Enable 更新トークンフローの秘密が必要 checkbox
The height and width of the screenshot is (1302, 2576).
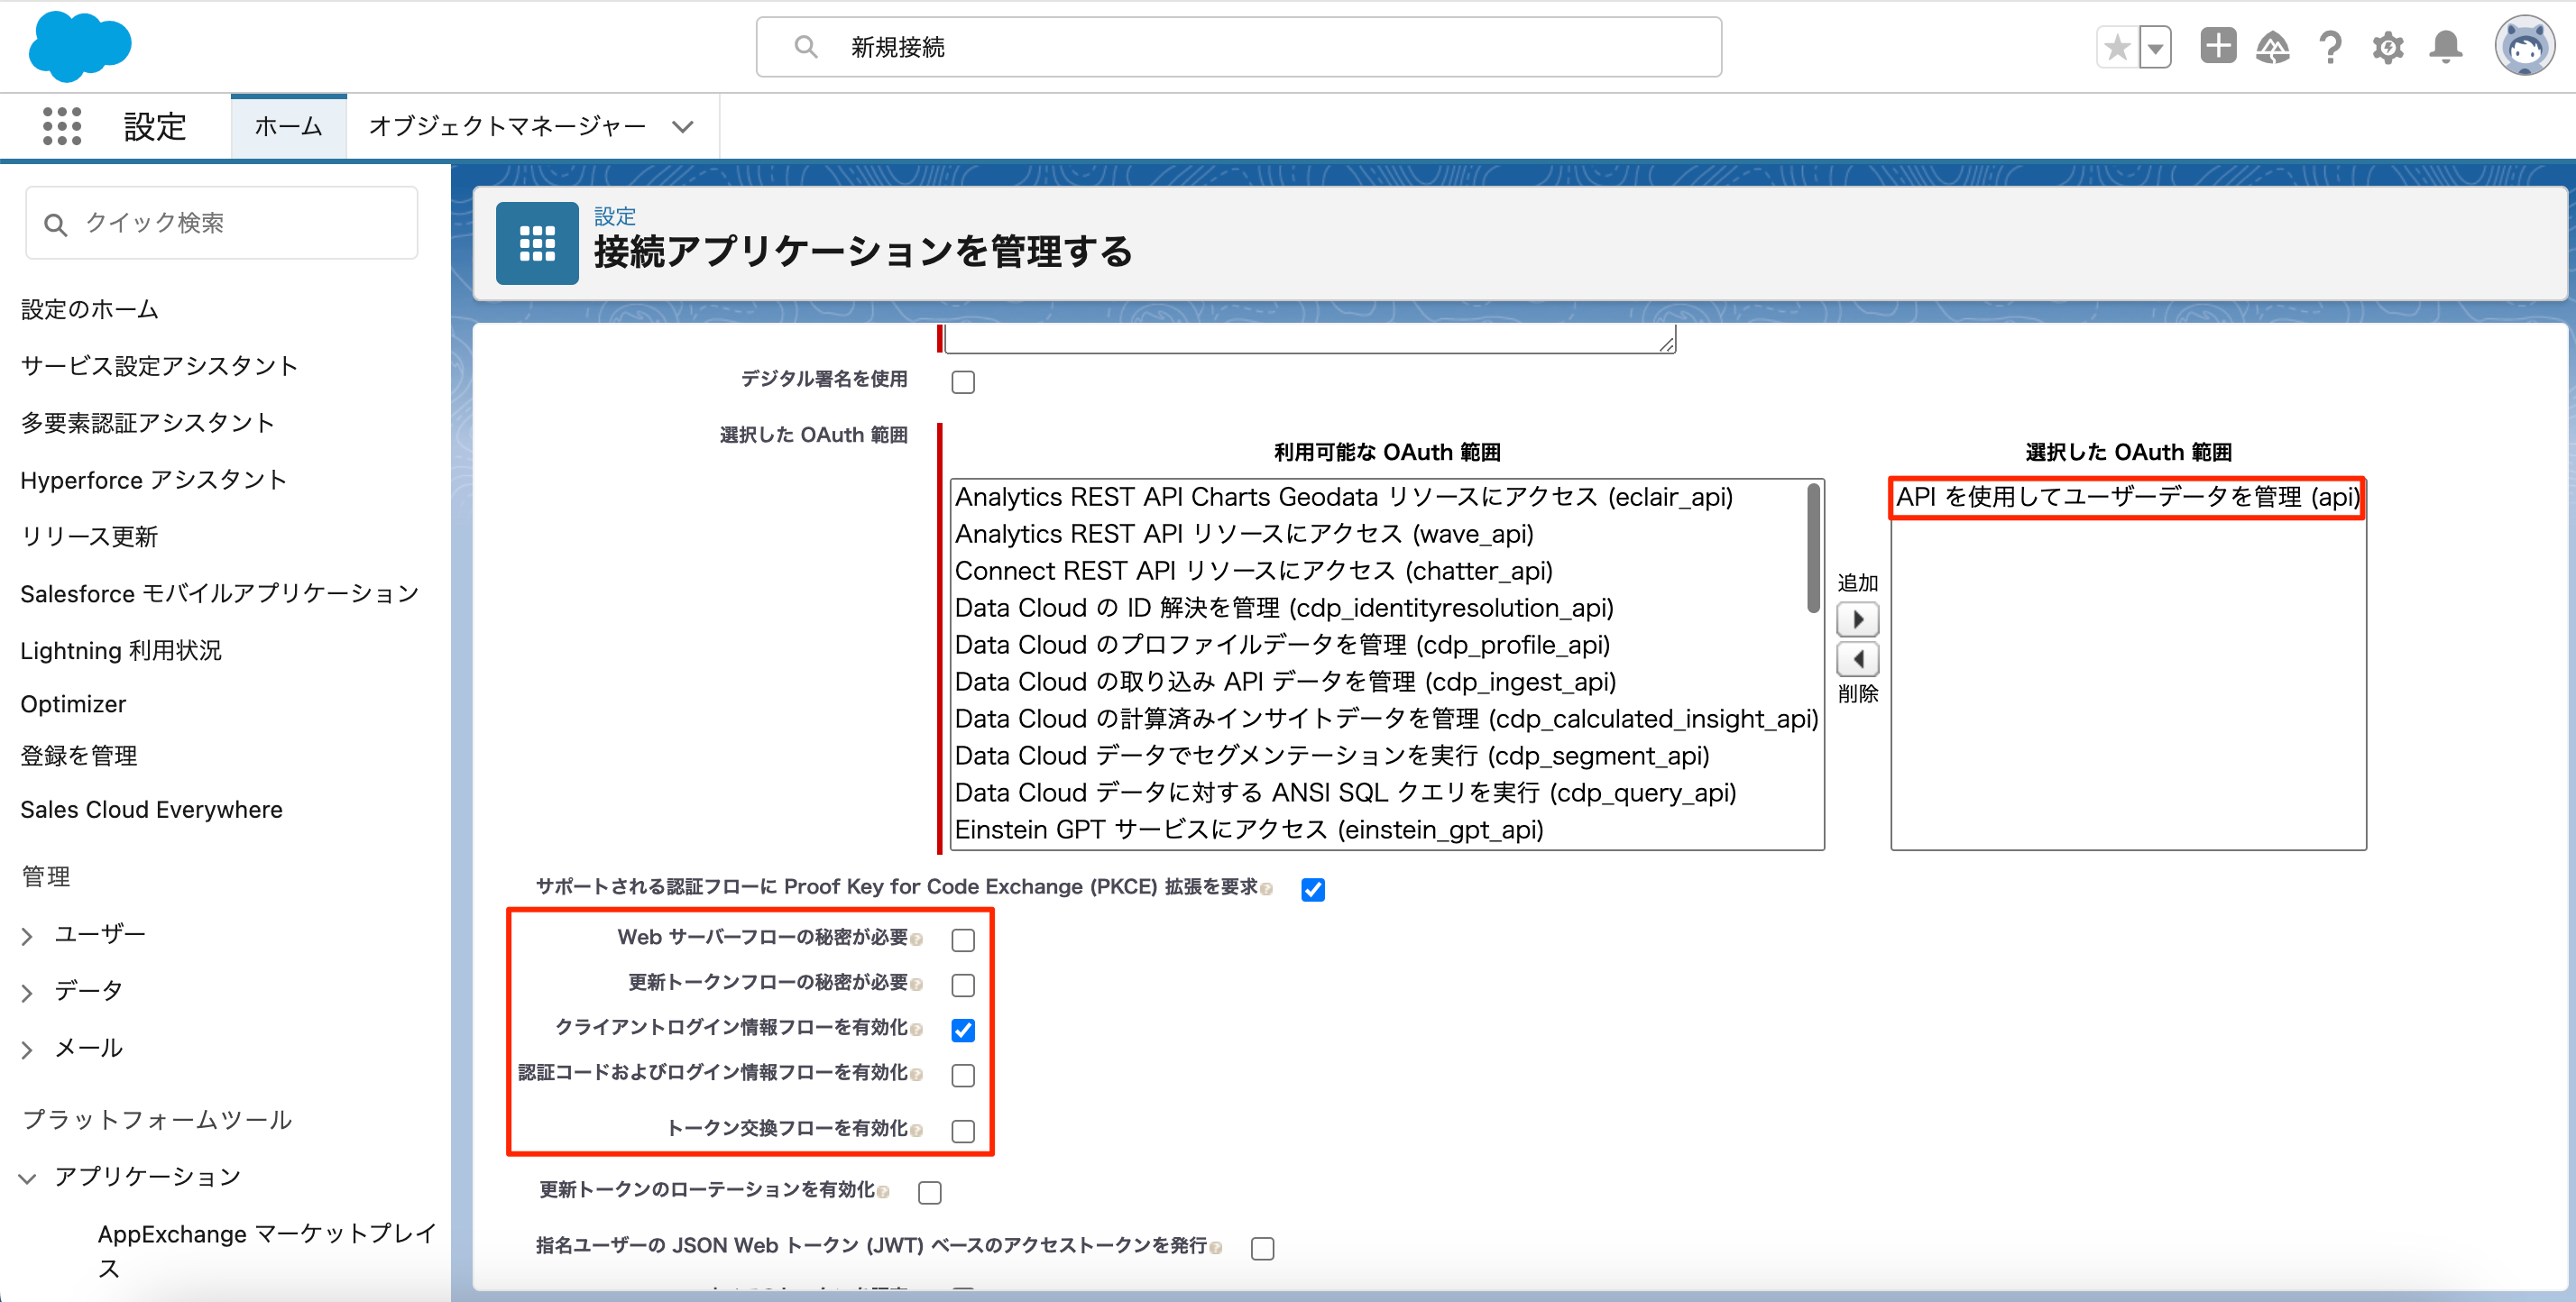click(963, 985)
